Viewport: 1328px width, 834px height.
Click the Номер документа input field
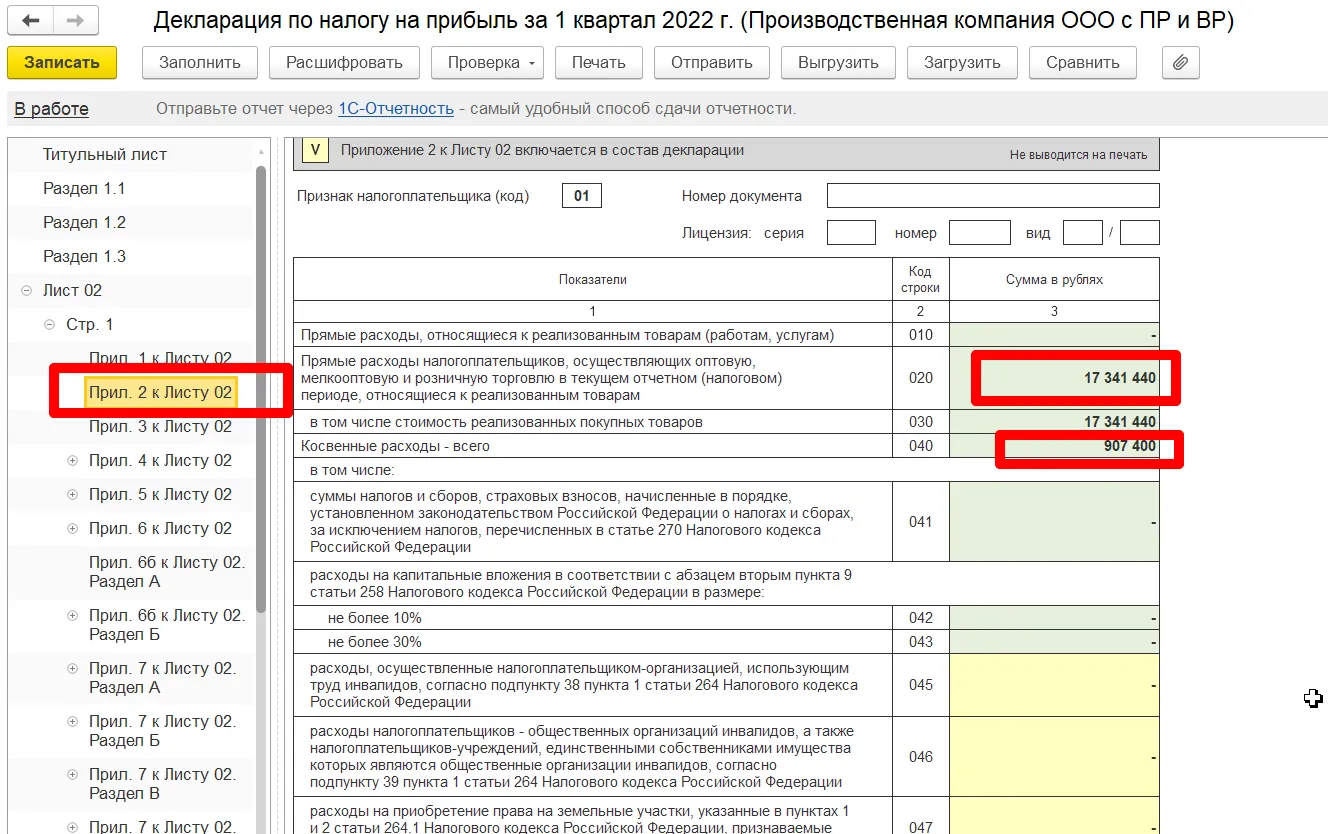point(993,196)
